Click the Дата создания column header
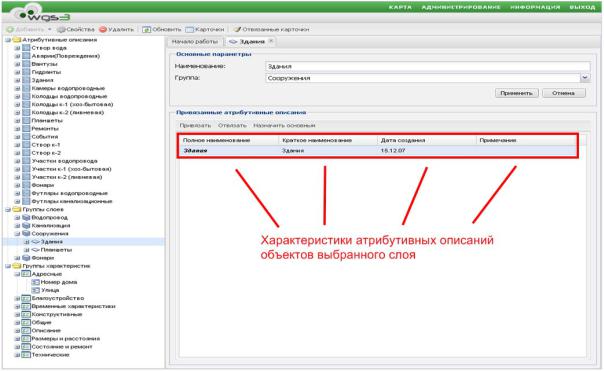 [x=427, y=140]
